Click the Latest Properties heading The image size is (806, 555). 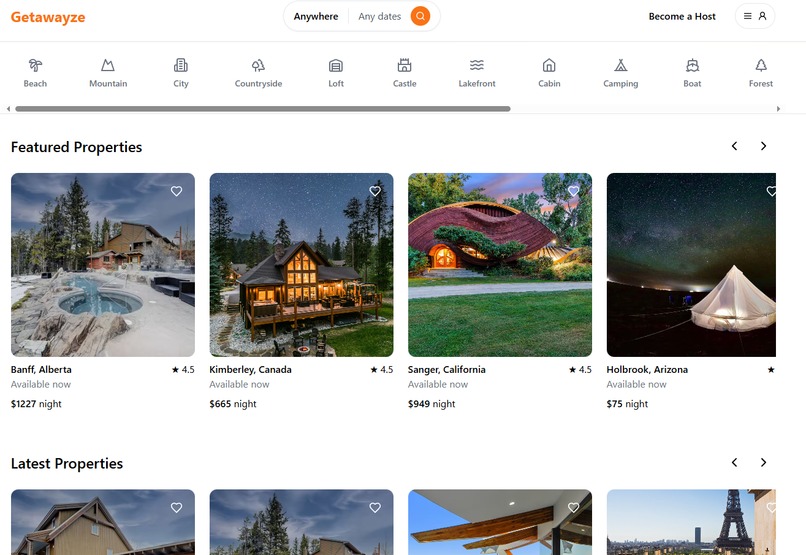67,464
